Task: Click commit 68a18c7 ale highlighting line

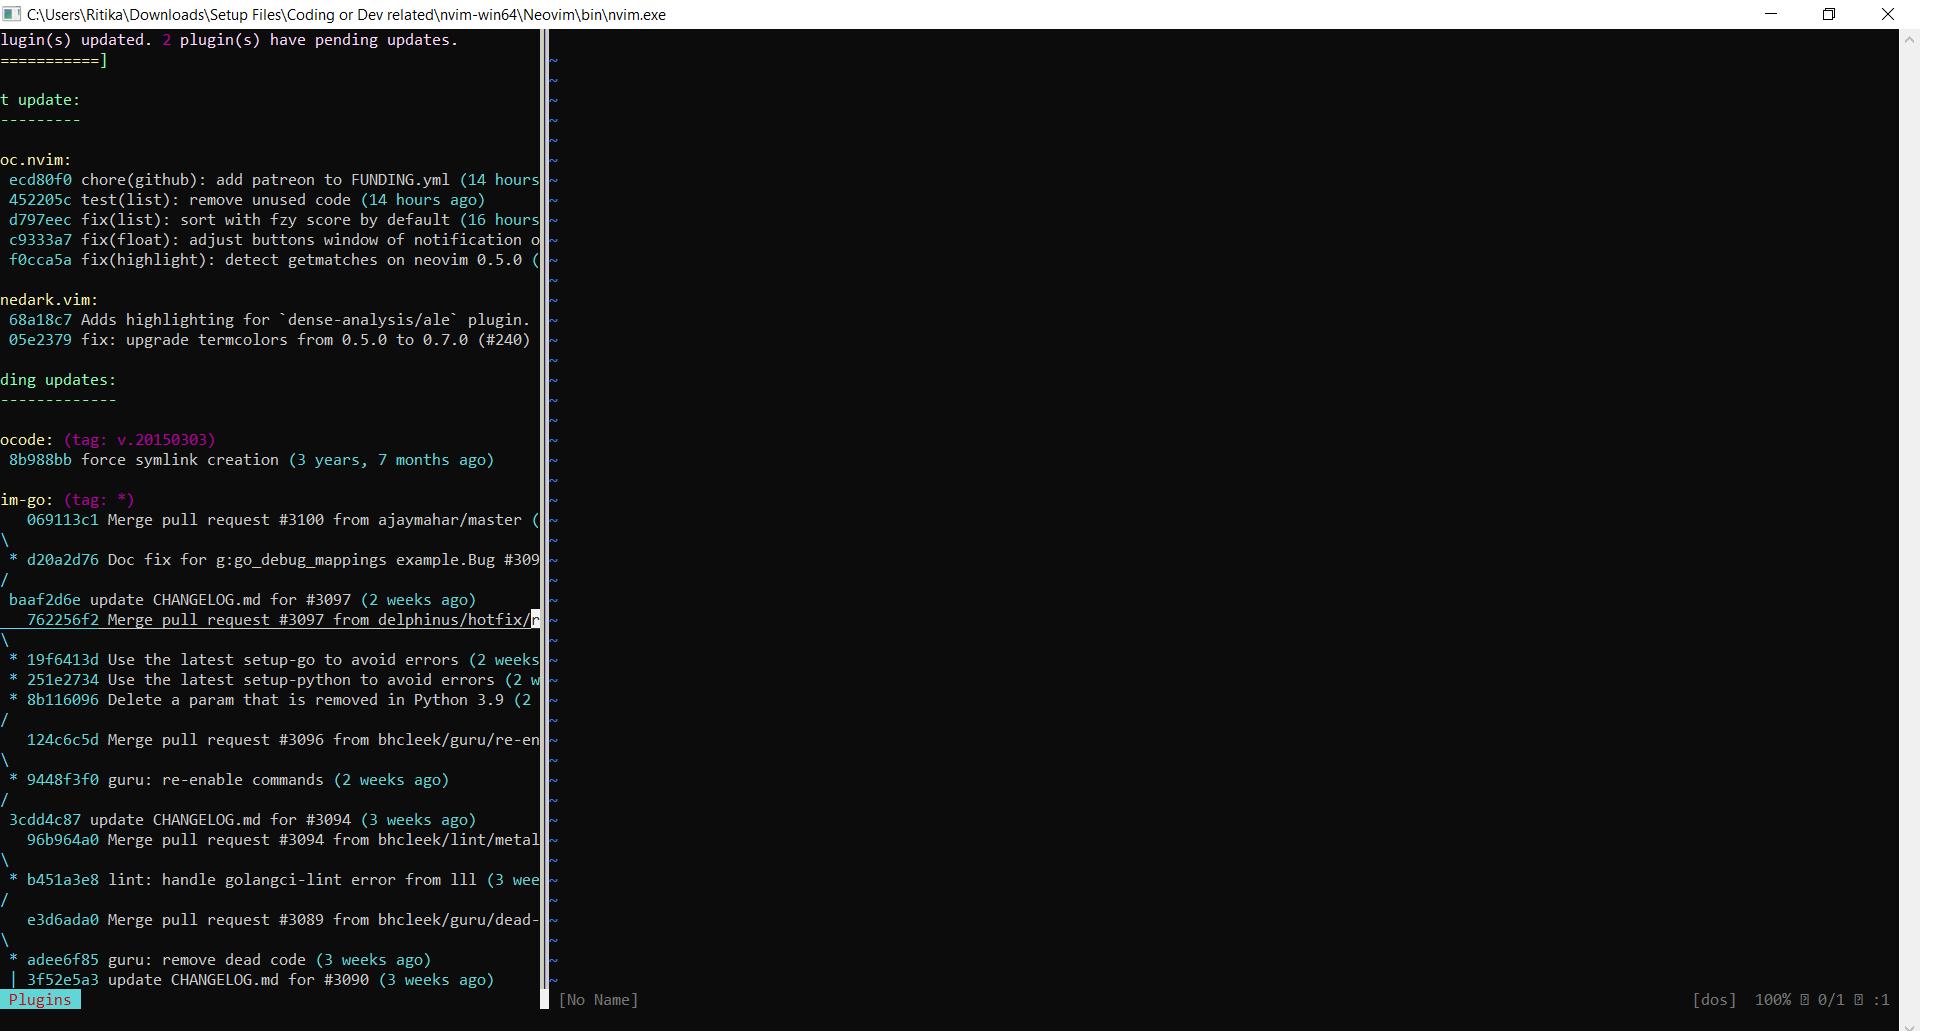Action: (x=269, y=320)
